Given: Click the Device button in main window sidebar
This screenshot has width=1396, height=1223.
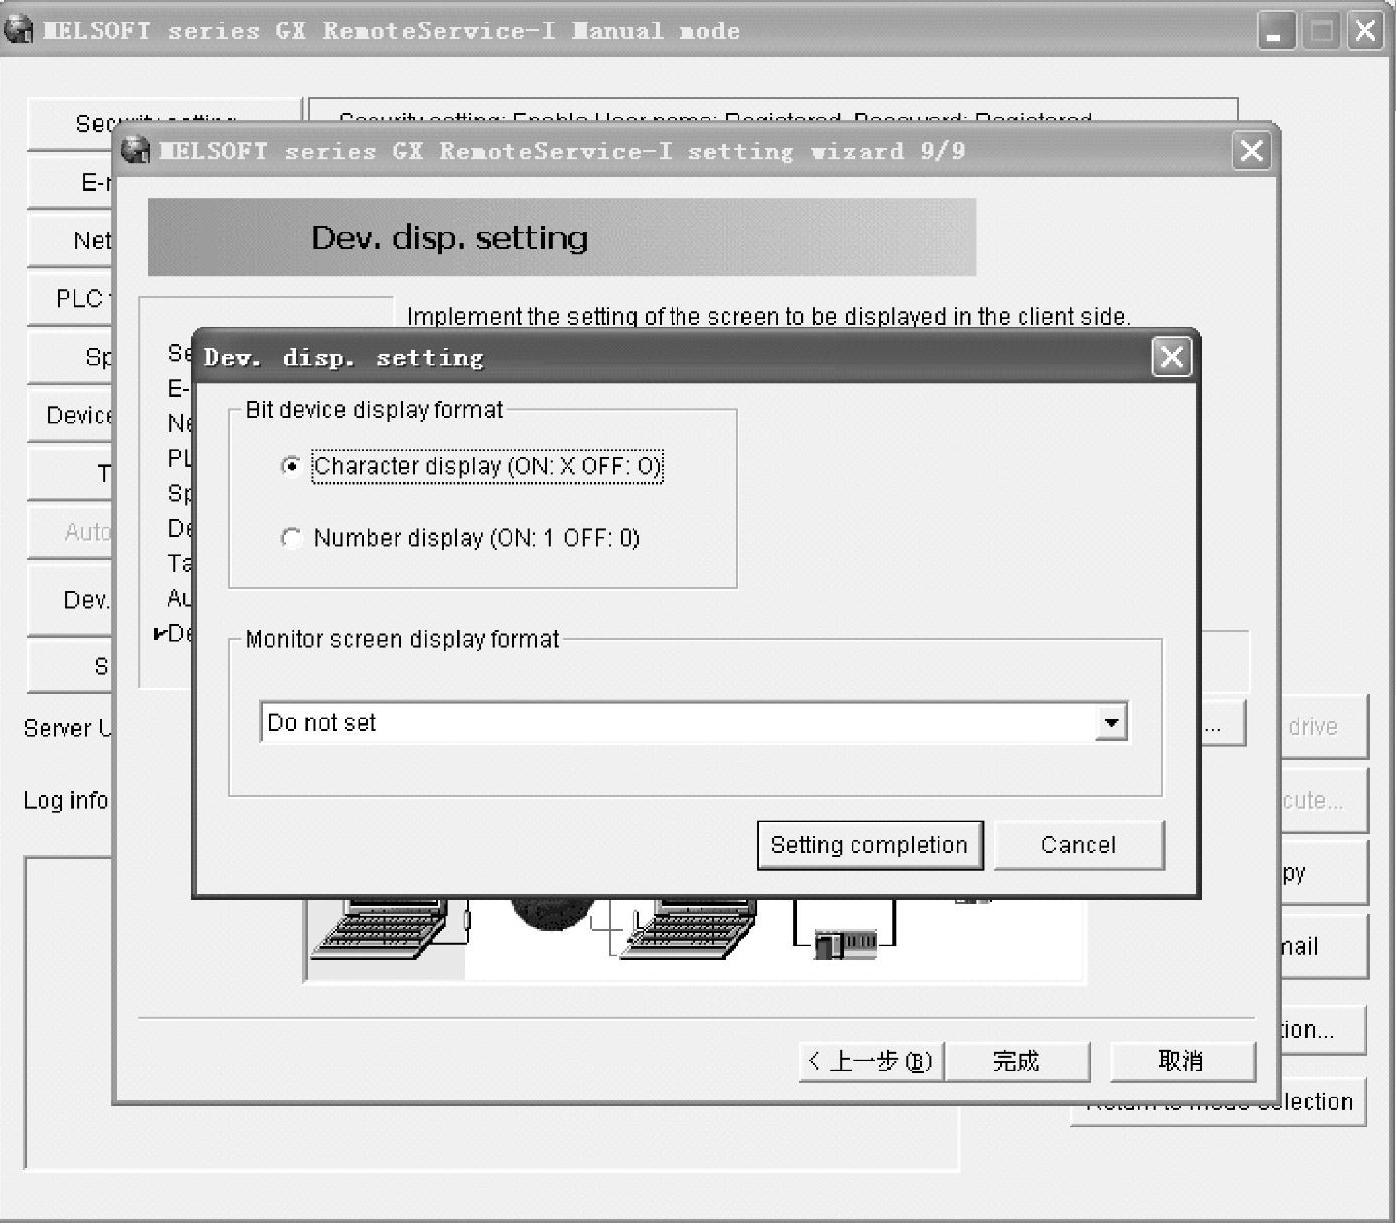Looking at the screenshot, I should tap(70, 415).
